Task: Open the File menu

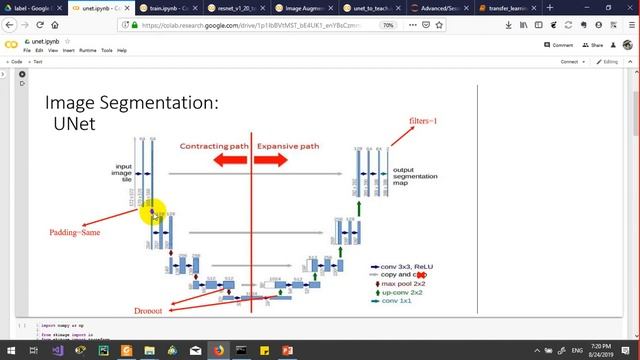Action: [x=27, y=50]
